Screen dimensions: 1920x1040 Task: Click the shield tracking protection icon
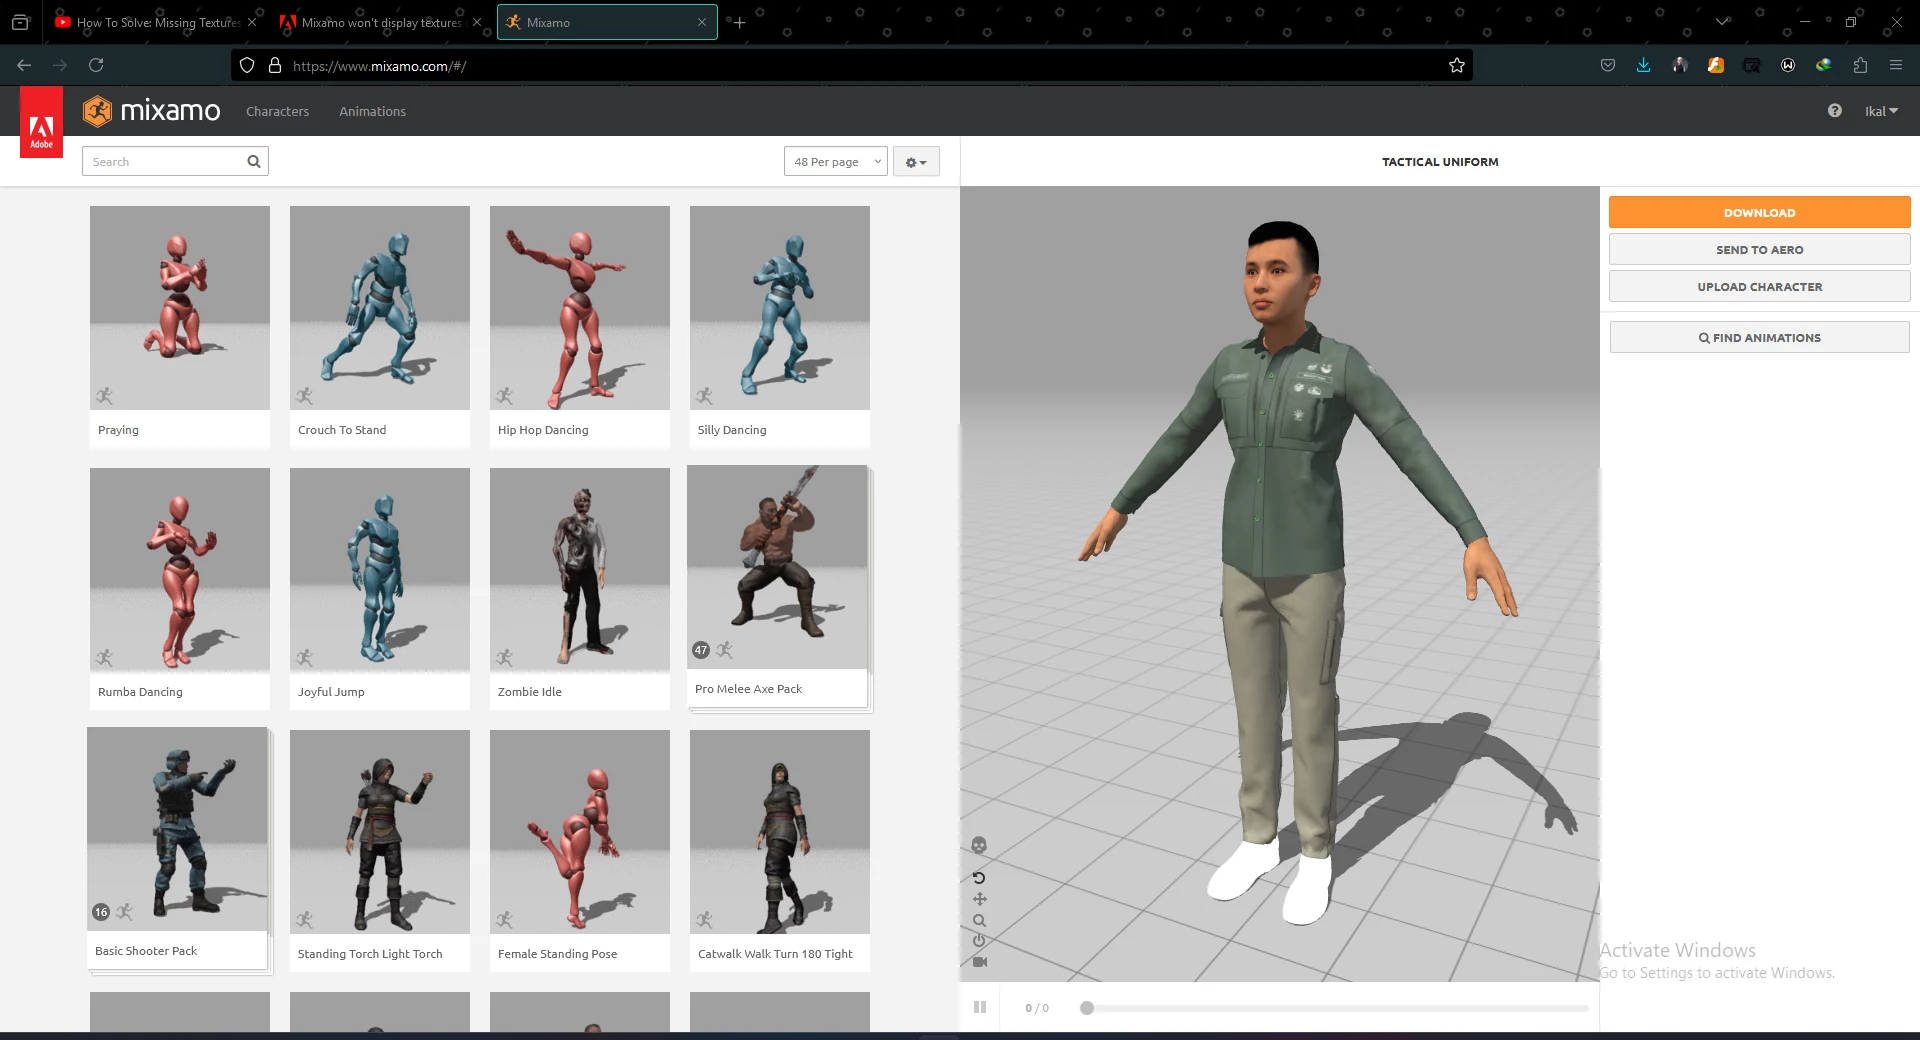point(247,65)
